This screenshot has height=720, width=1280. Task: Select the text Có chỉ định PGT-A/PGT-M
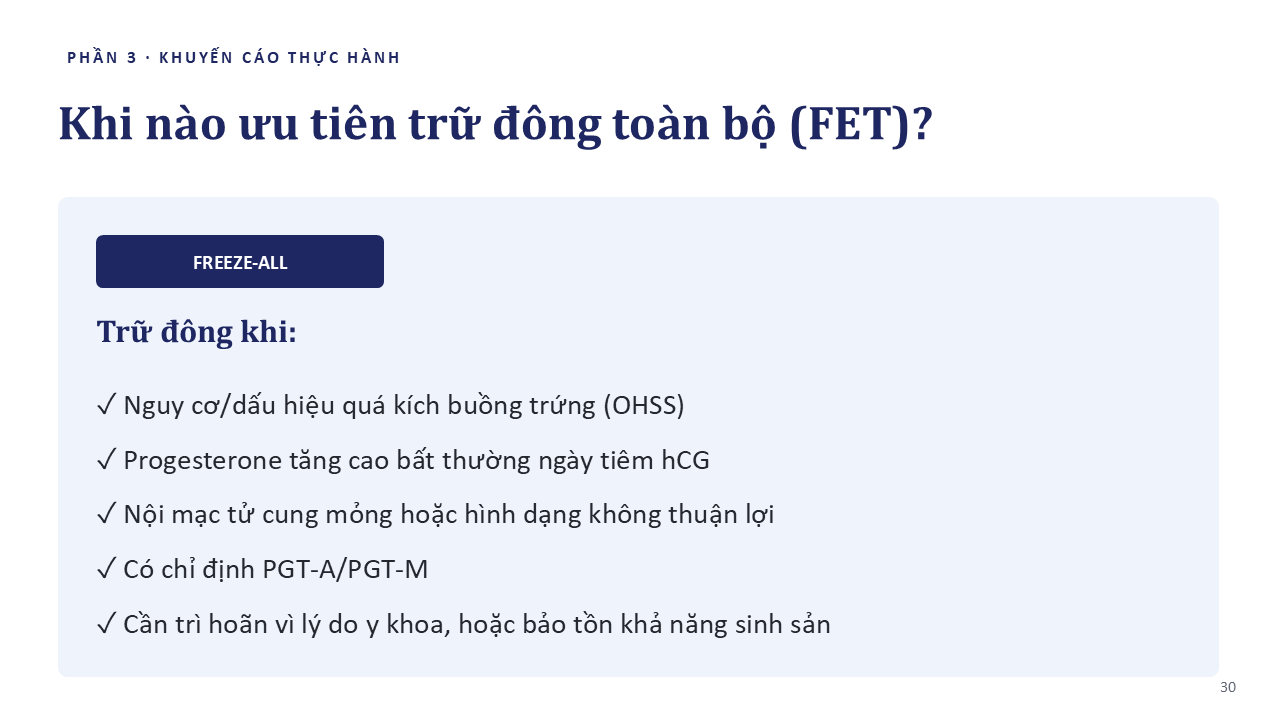click(276, 570)
